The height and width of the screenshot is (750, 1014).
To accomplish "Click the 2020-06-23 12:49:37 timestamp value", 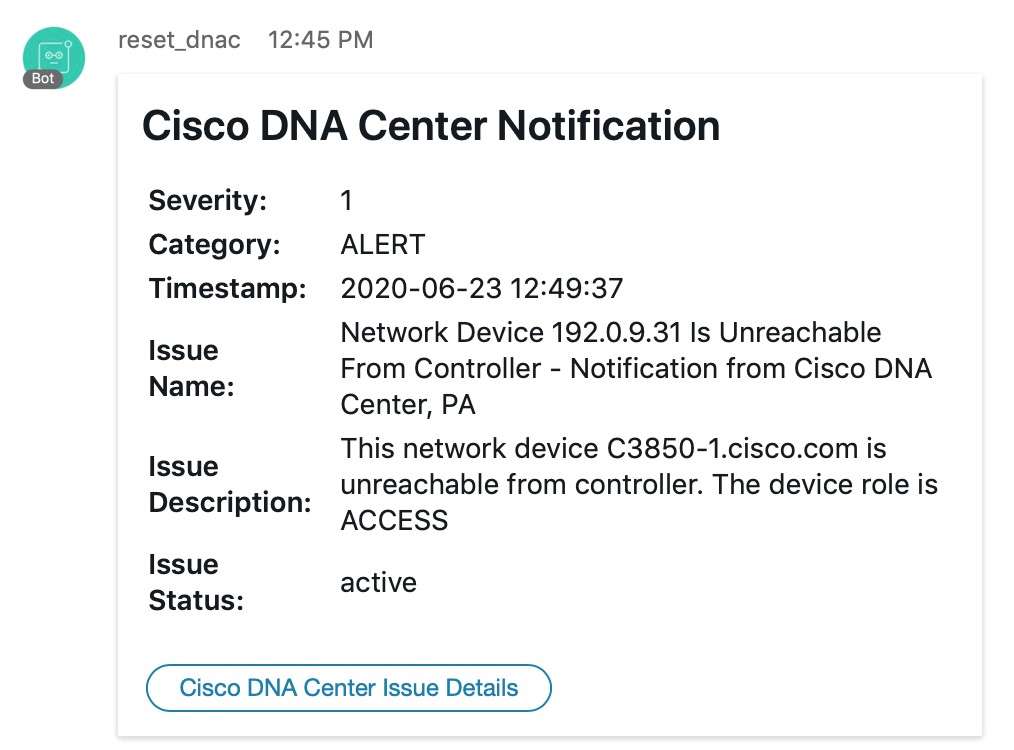I will [481, 289].
